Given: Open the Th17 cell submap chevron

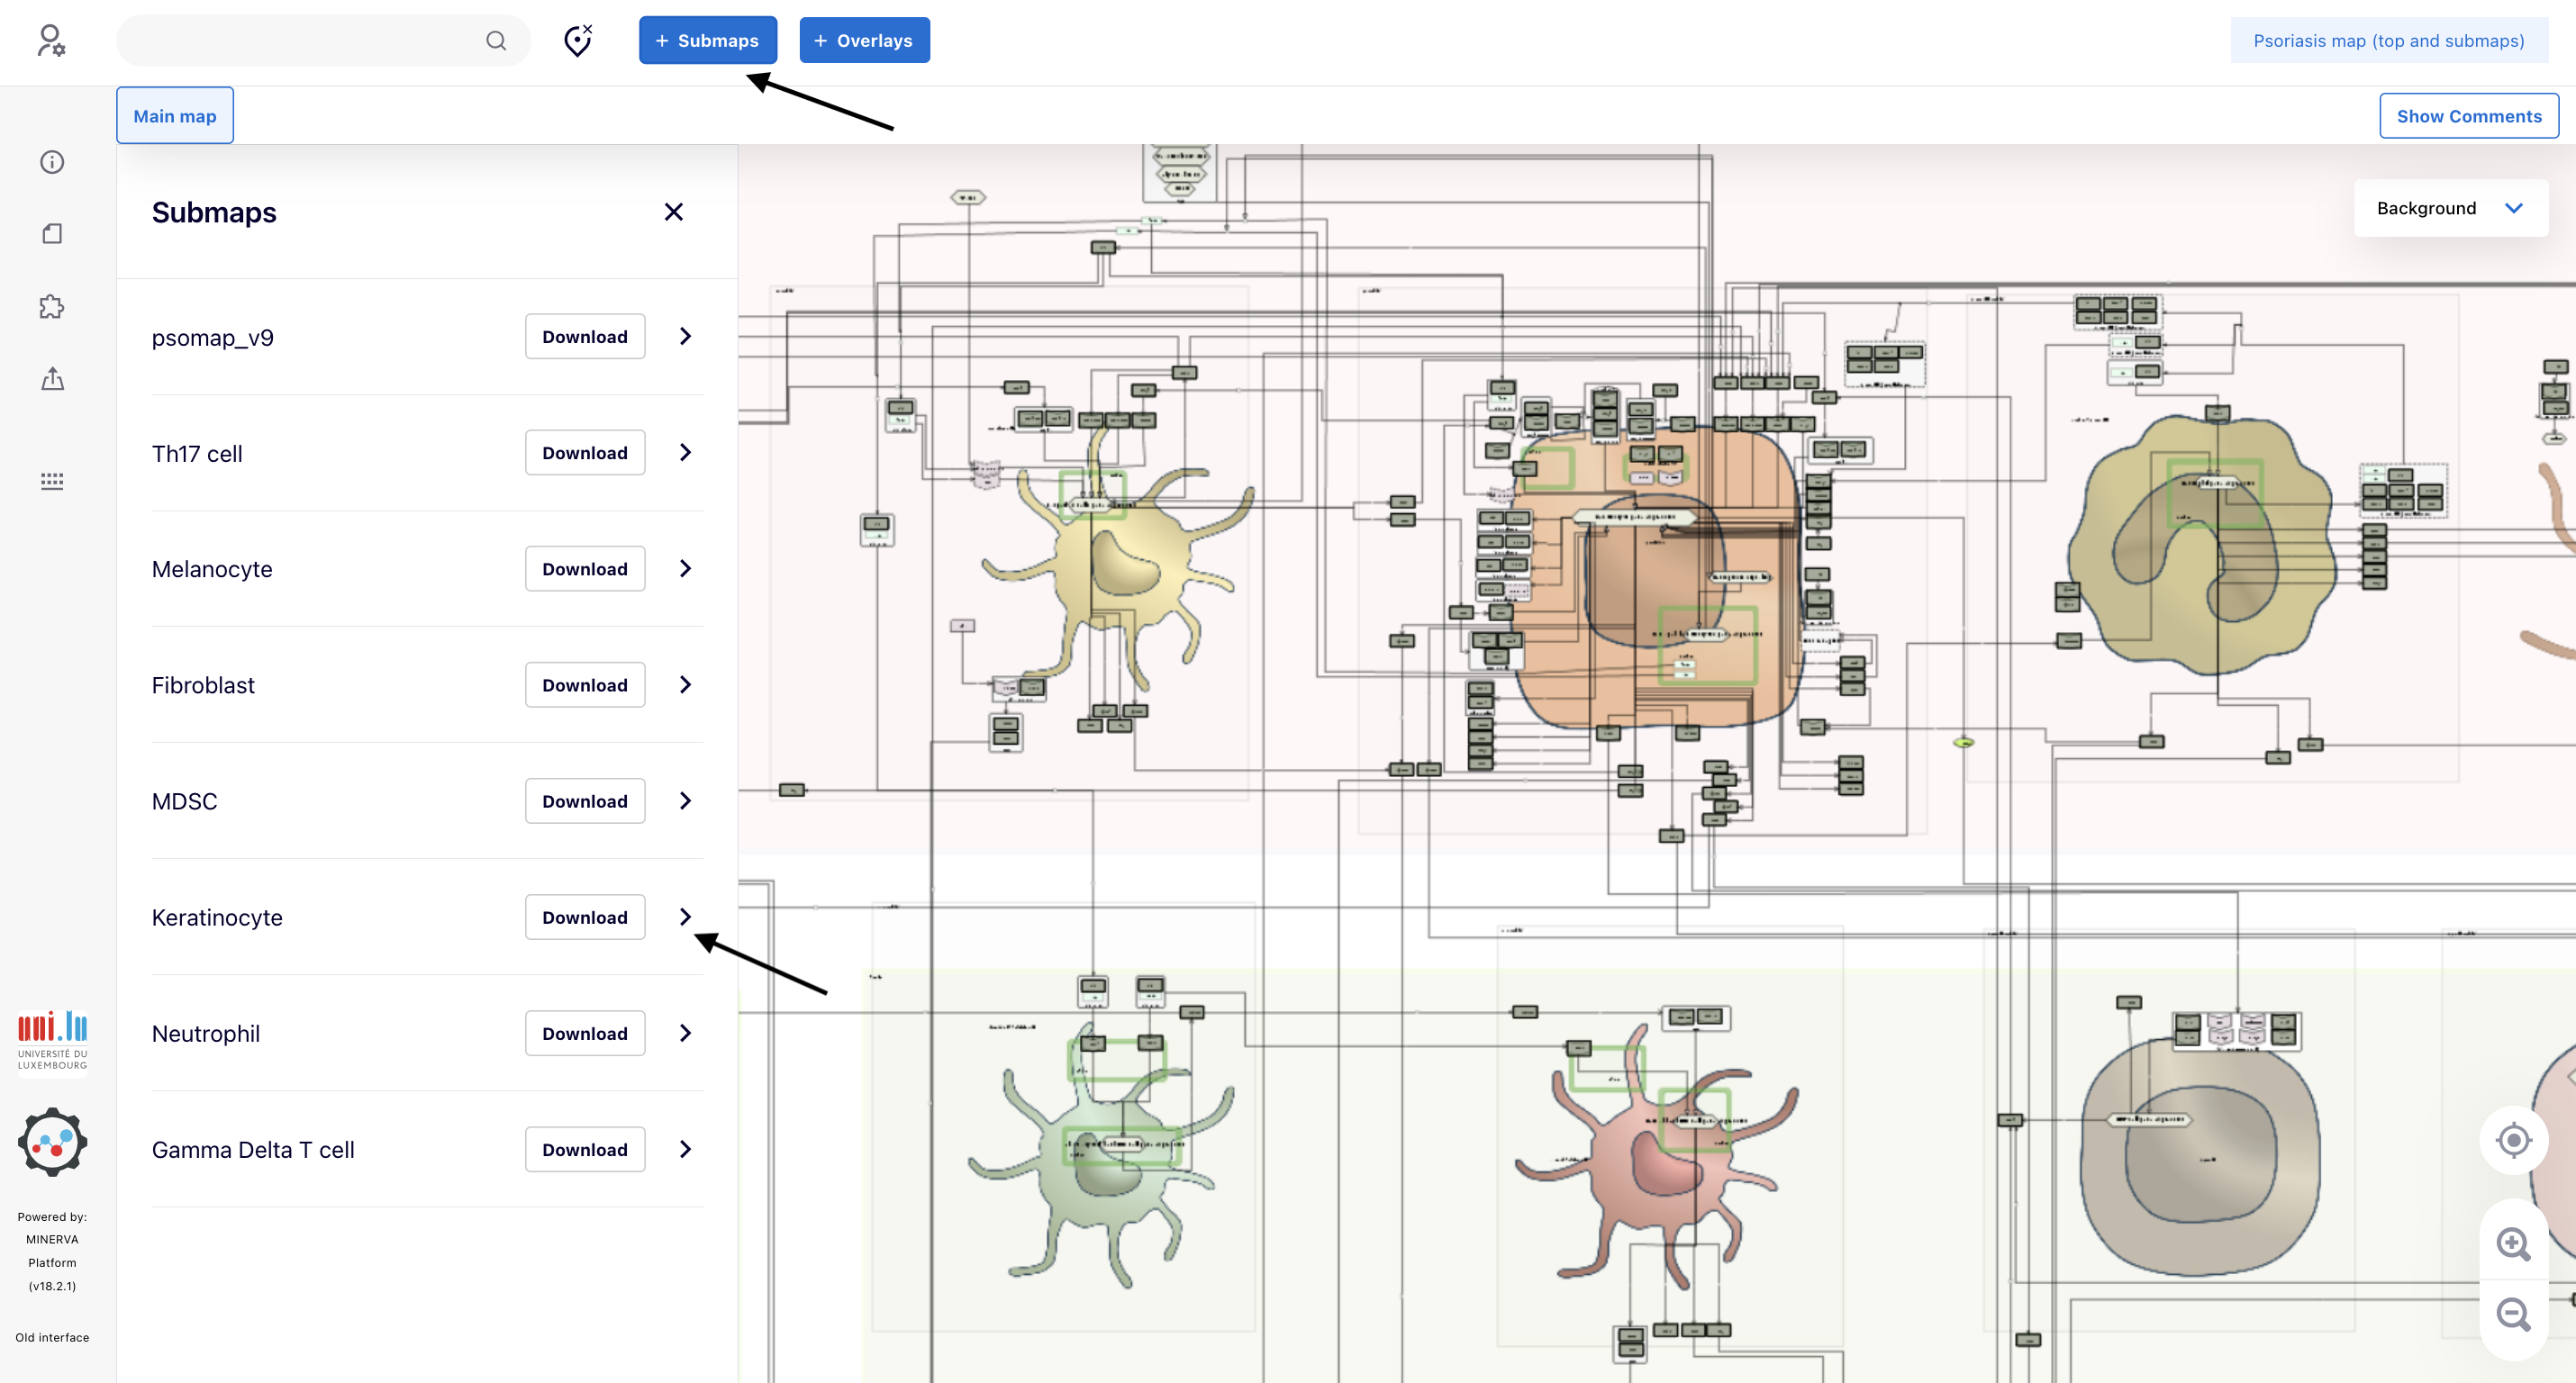Looking at the screenshot, I should pyautogui.click(x=685, y=453).
